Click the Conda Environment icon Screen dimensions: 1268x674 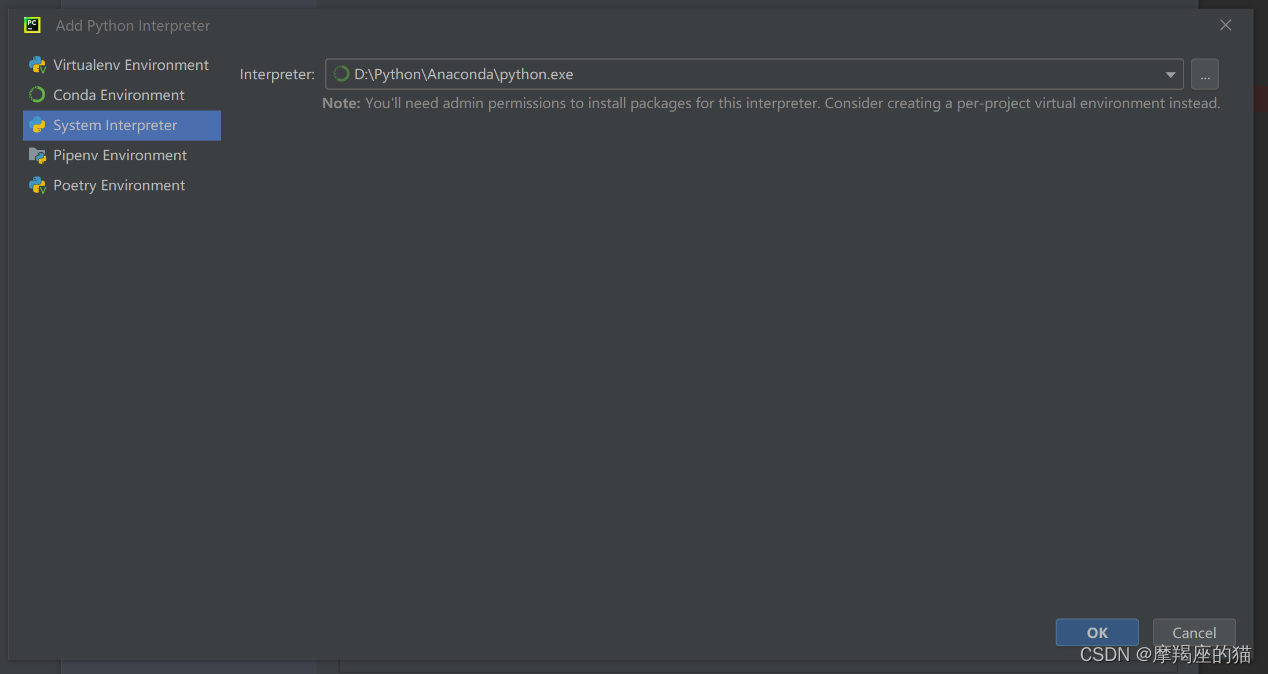pos(38,94)
